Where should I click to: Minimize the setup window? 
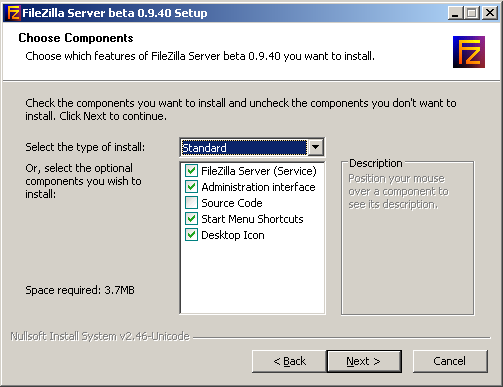pyautogui.click(x=456, y=13)
